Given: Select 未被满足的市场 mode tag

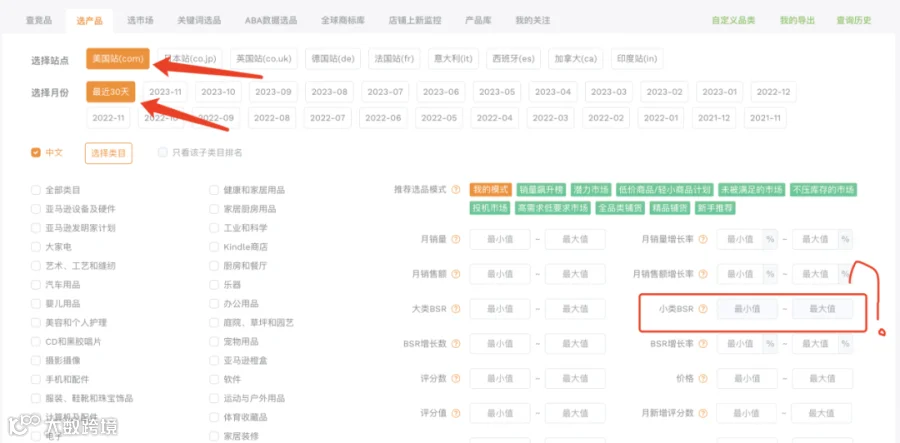Looking at the screenshot, I should tap(751, 190).
